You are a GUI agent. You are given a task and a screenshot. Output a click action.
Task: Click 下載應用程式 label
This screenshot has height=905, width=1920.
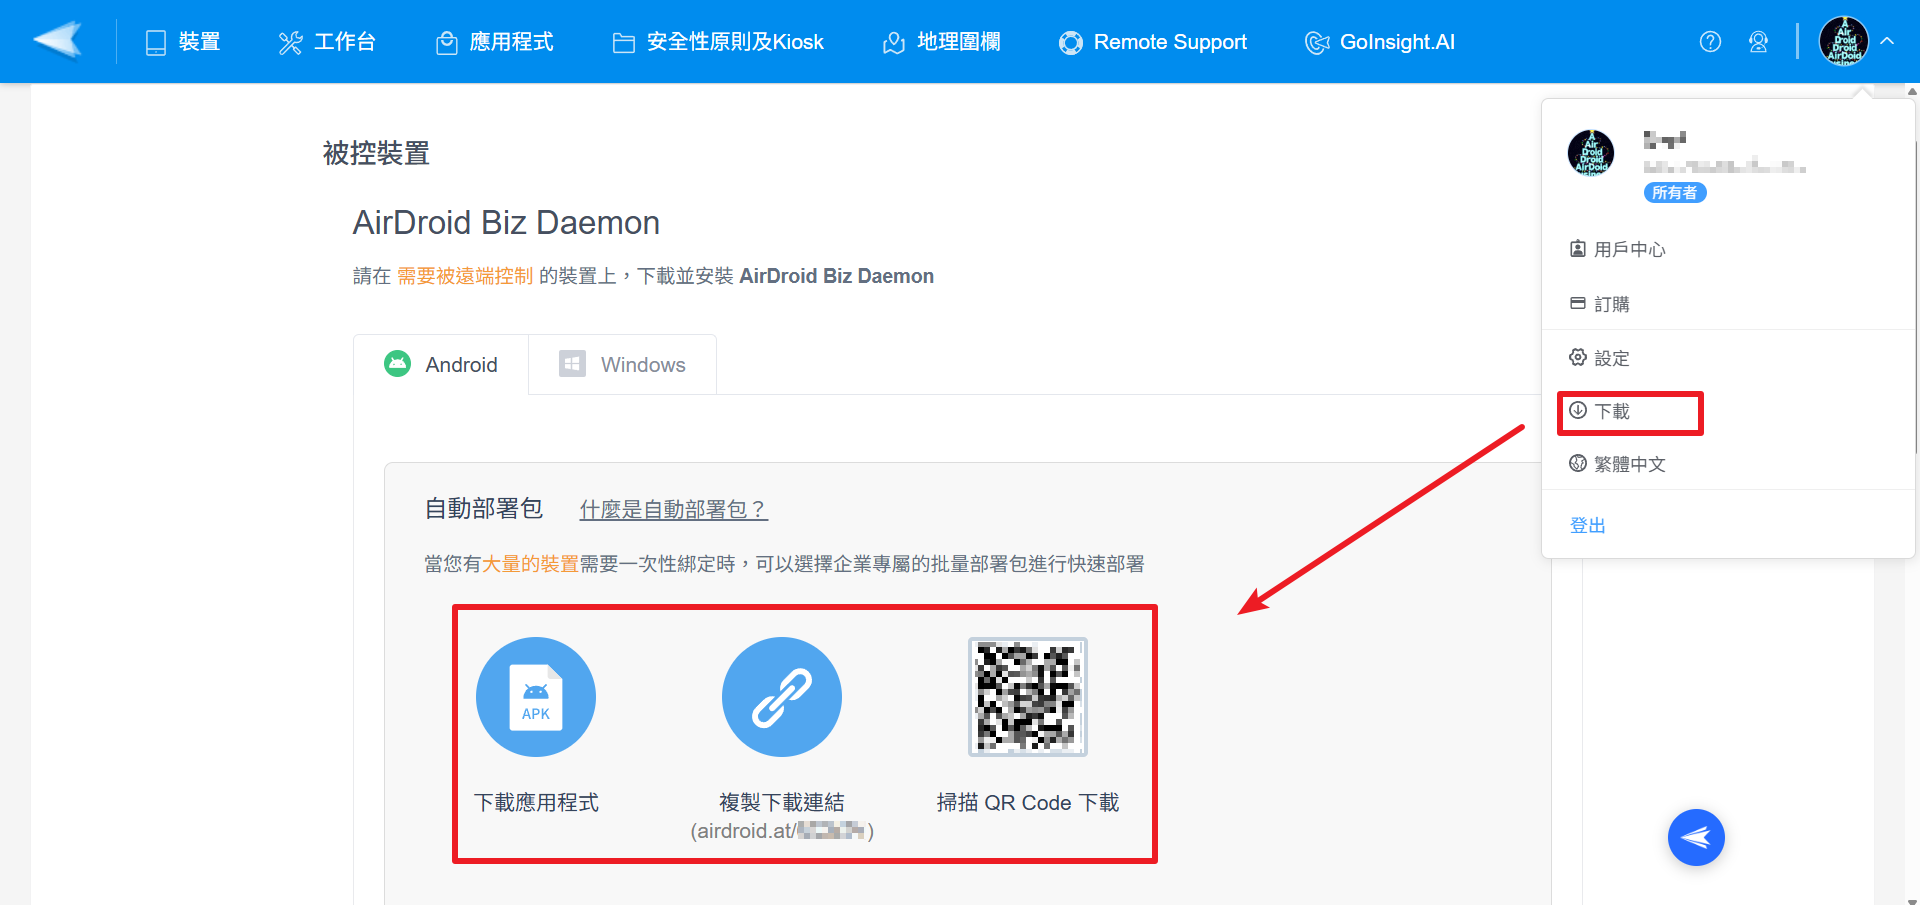pyautogui.click(x=536, y=802)
